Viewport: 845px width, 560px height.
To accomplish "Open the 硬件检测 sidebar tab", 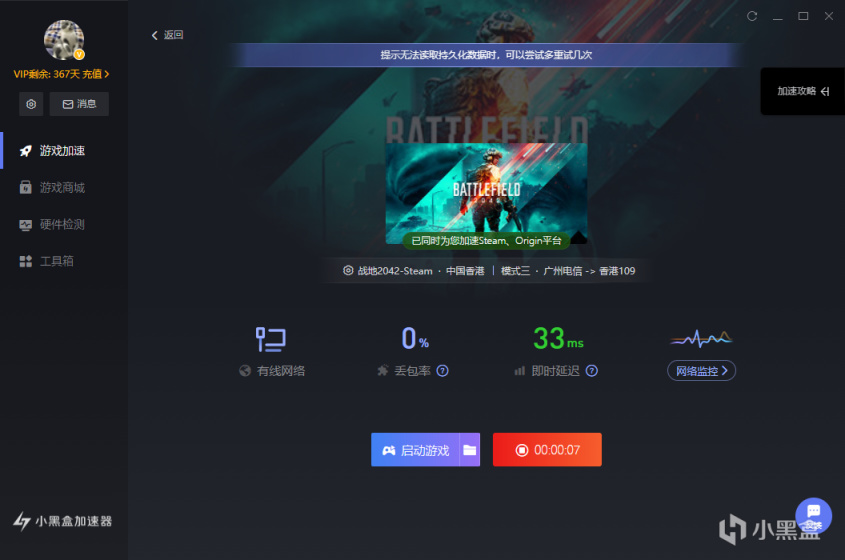I will tap(64, 224).
